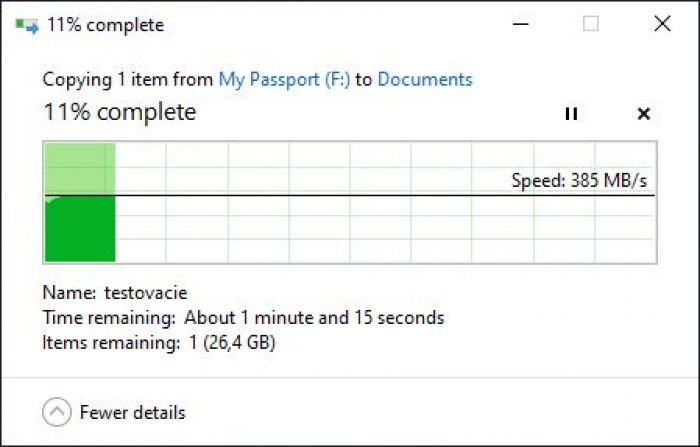Collapse details using the circled chevron icon

tap(57, 412)
